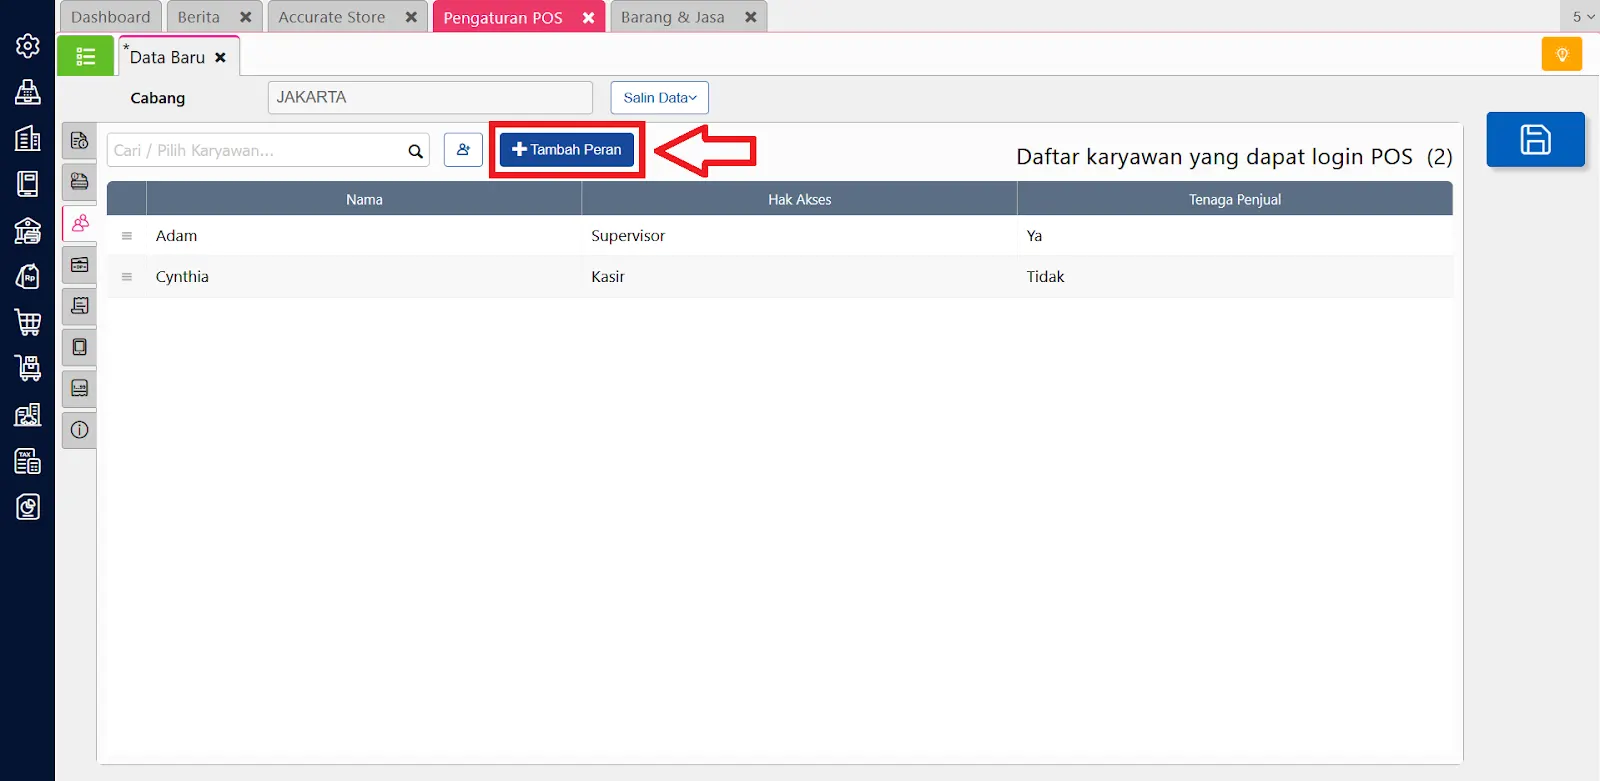
Task: Click the add employee person icon button
Action: pyautogui.click(x=463, y=150)
